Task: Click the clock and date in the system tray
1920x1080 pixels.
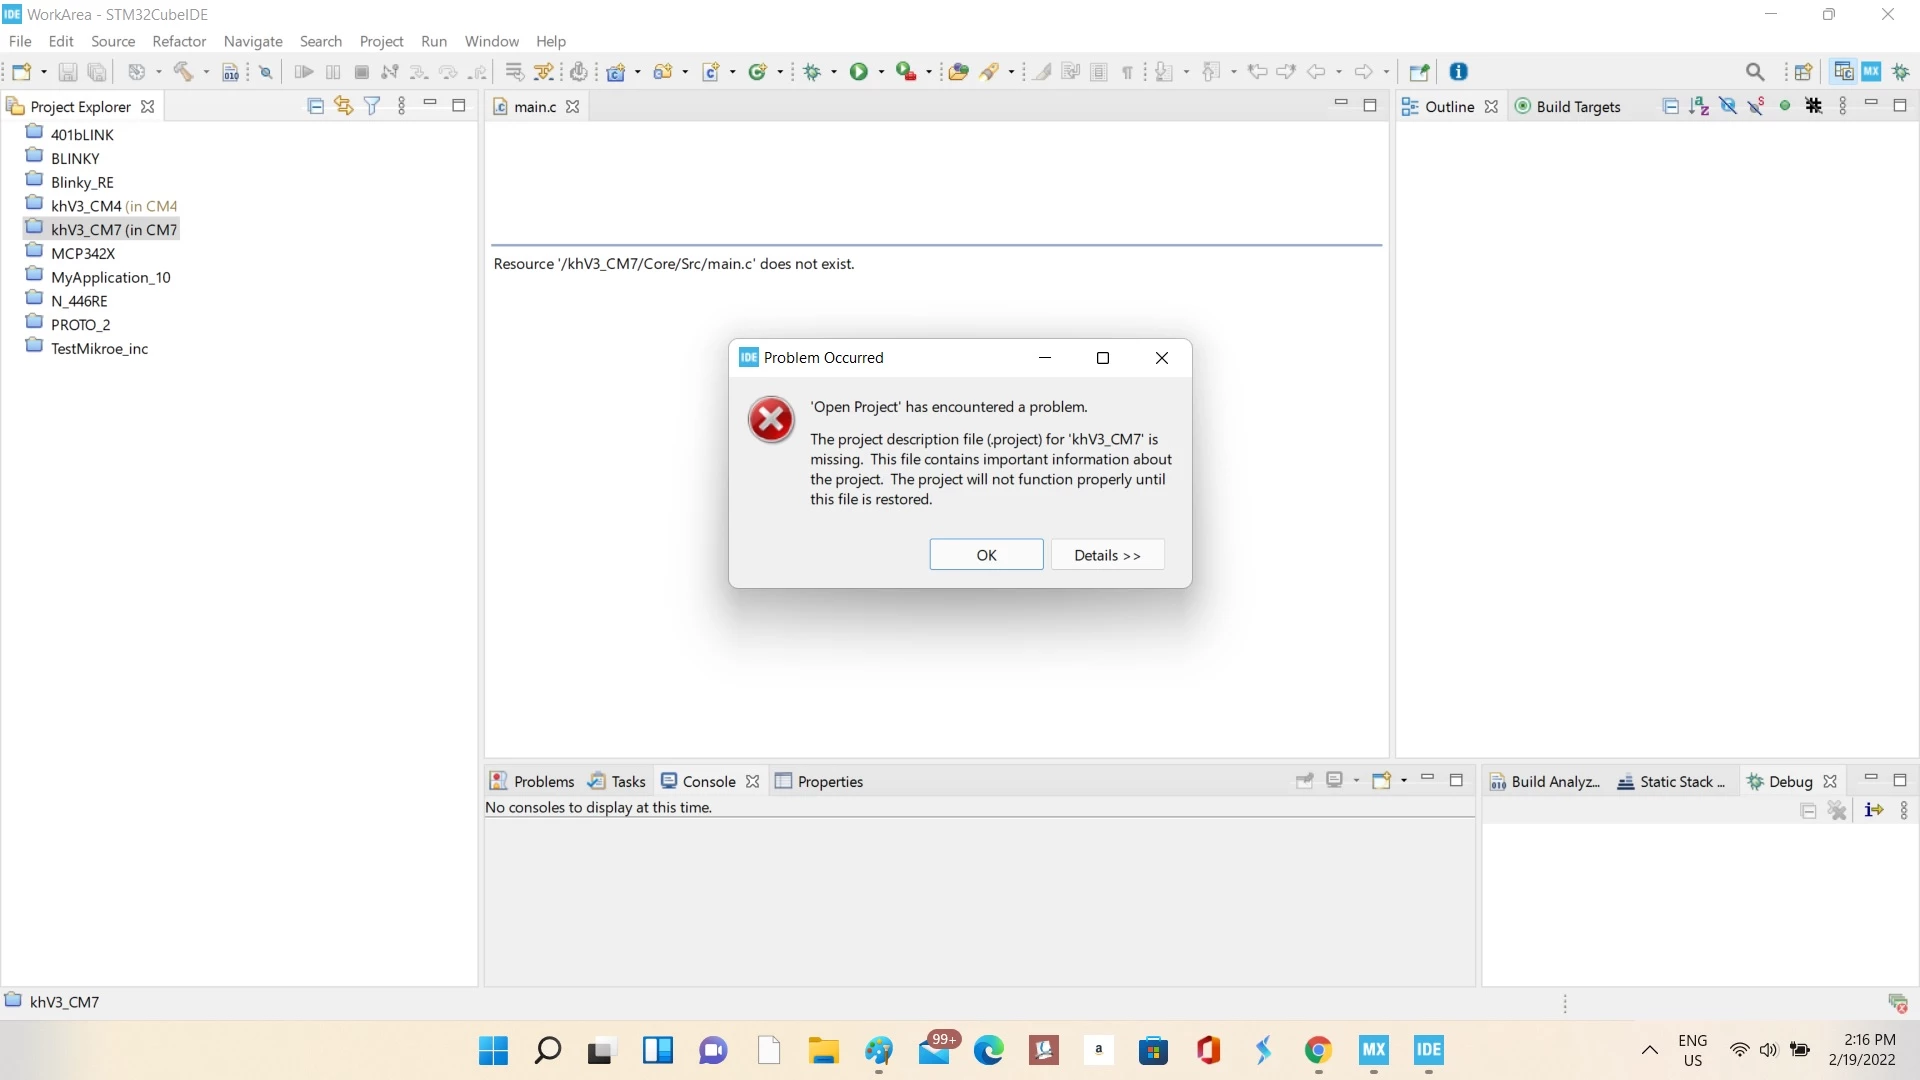Action: (x=1862, y=1050)
